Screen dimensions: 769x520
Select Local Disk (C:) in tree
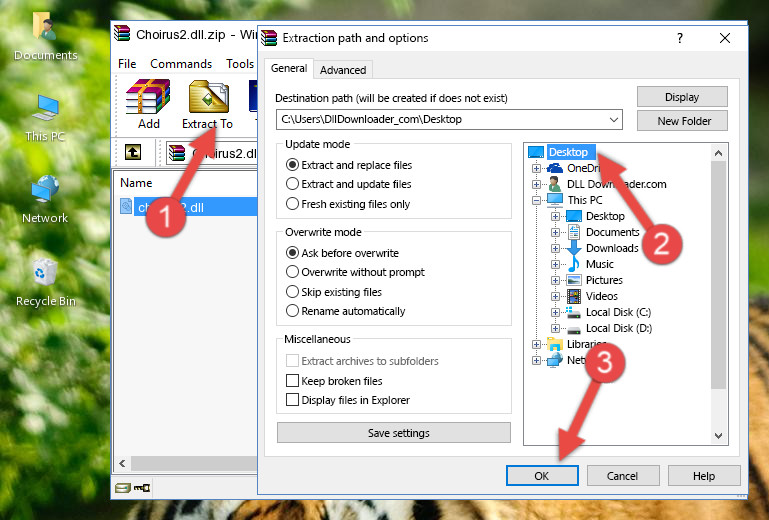618,312
